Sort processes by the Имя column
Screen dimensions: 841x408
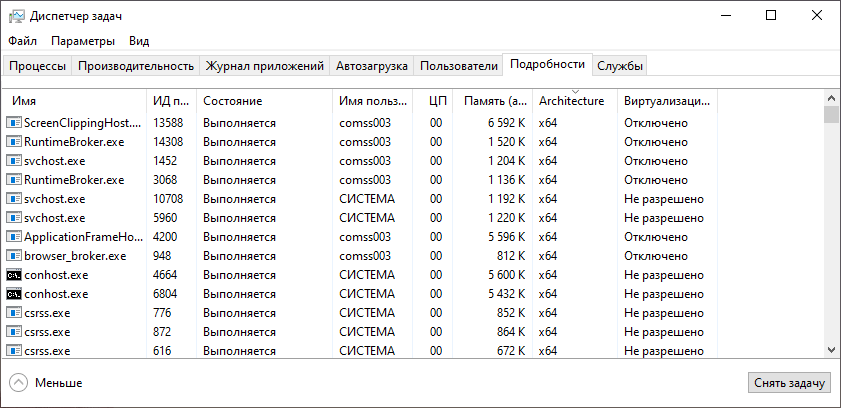(x=25, y=101)
